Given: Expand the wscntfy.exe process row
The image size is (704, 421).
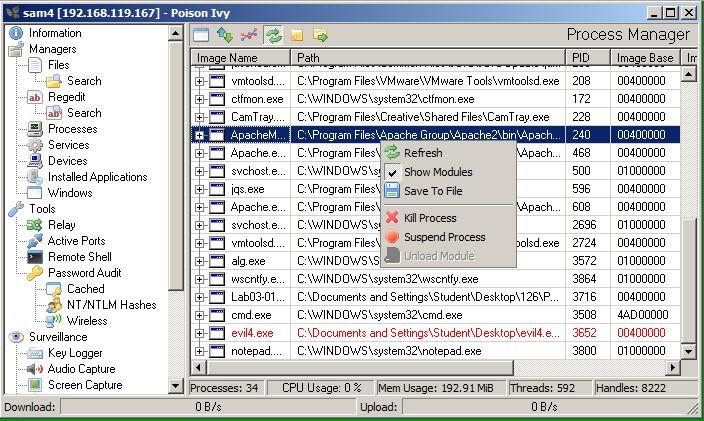Looking at the screenshot, I should 199,279.
